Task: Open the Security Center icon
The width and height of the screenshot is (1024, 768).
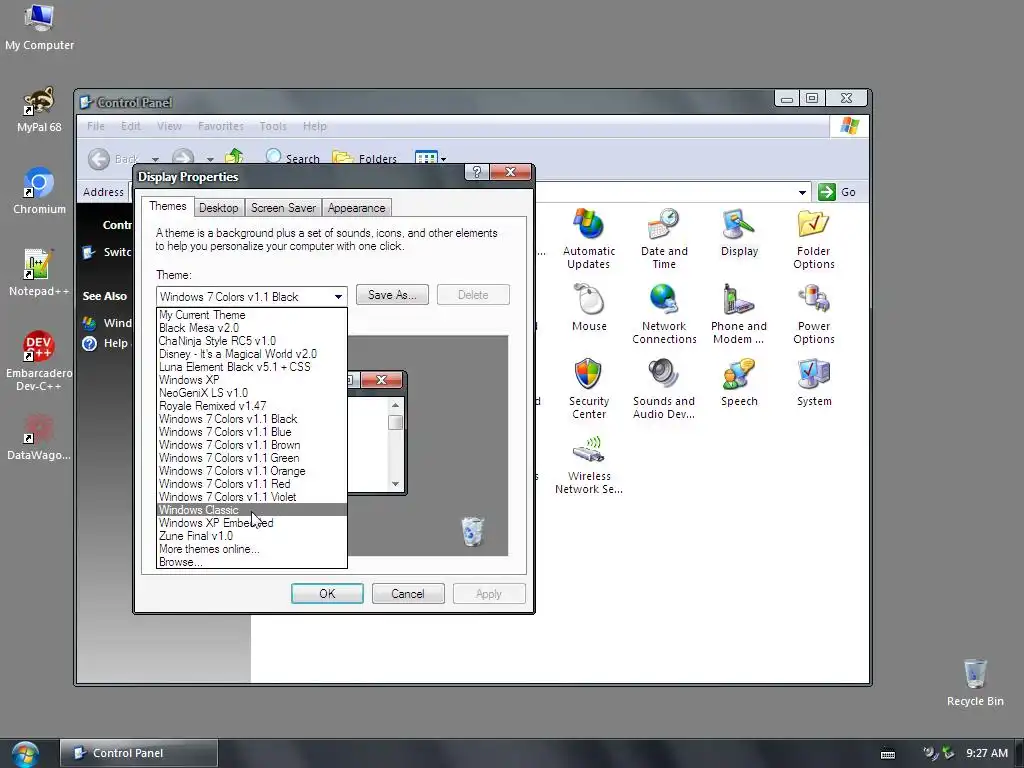Action: (x=588, y=389)
